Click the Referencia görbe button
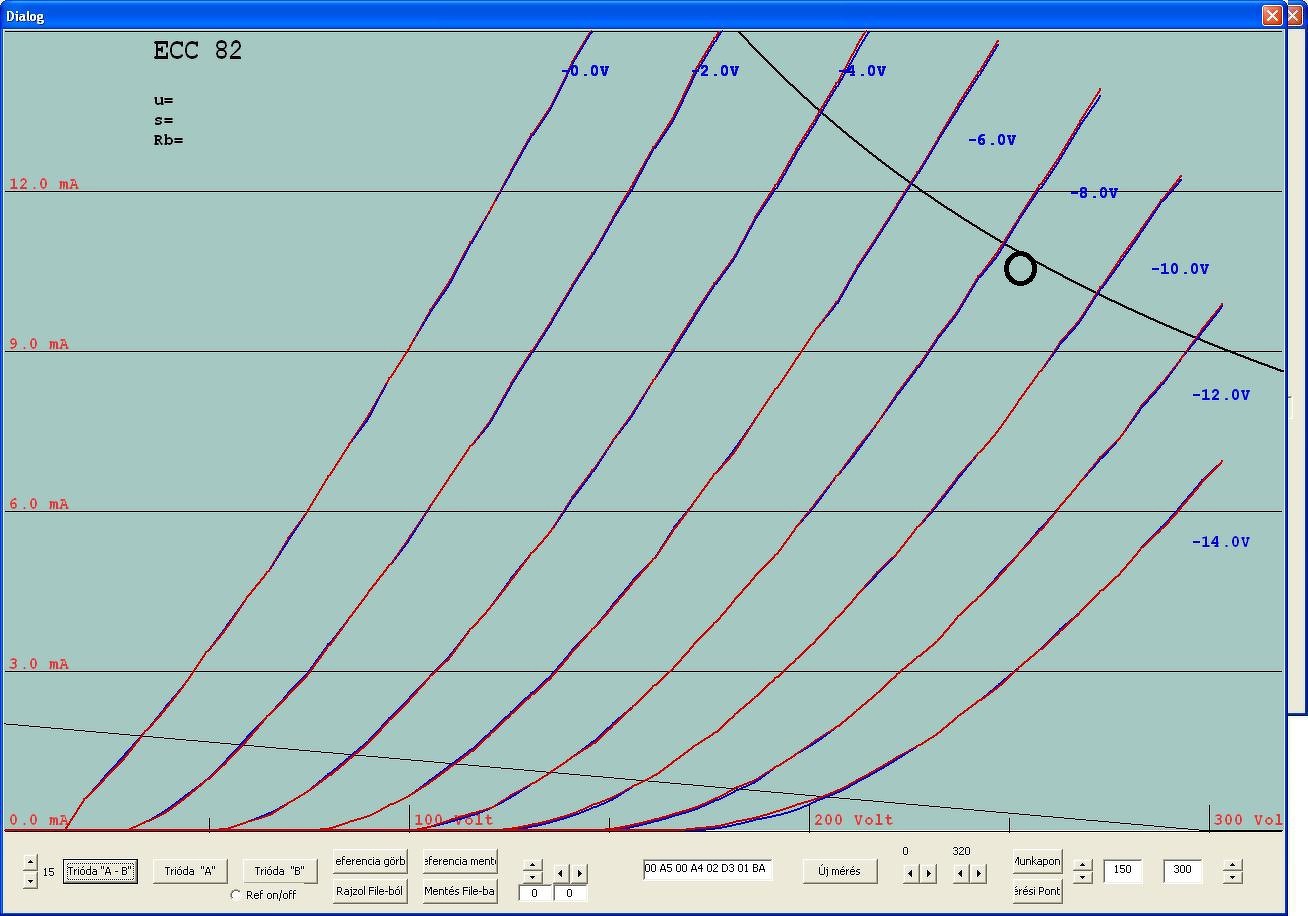 [x=370, y=861]
